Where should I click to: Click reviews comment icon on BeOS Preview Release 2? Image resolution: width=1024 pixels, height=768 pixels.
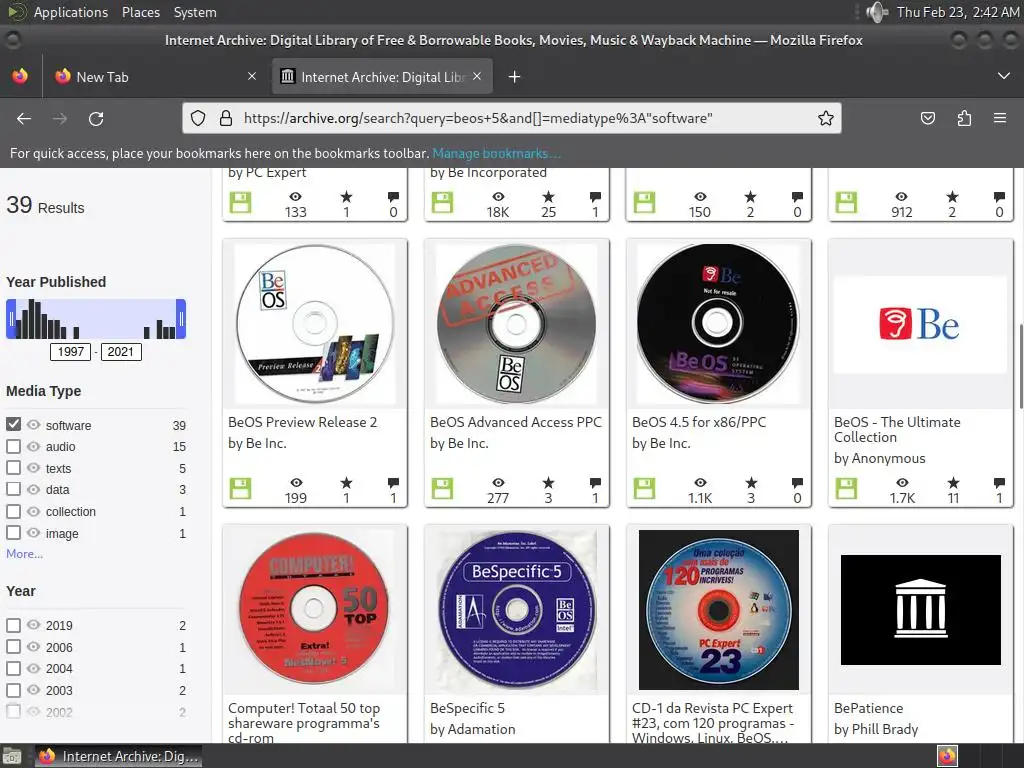coord(393,483)
